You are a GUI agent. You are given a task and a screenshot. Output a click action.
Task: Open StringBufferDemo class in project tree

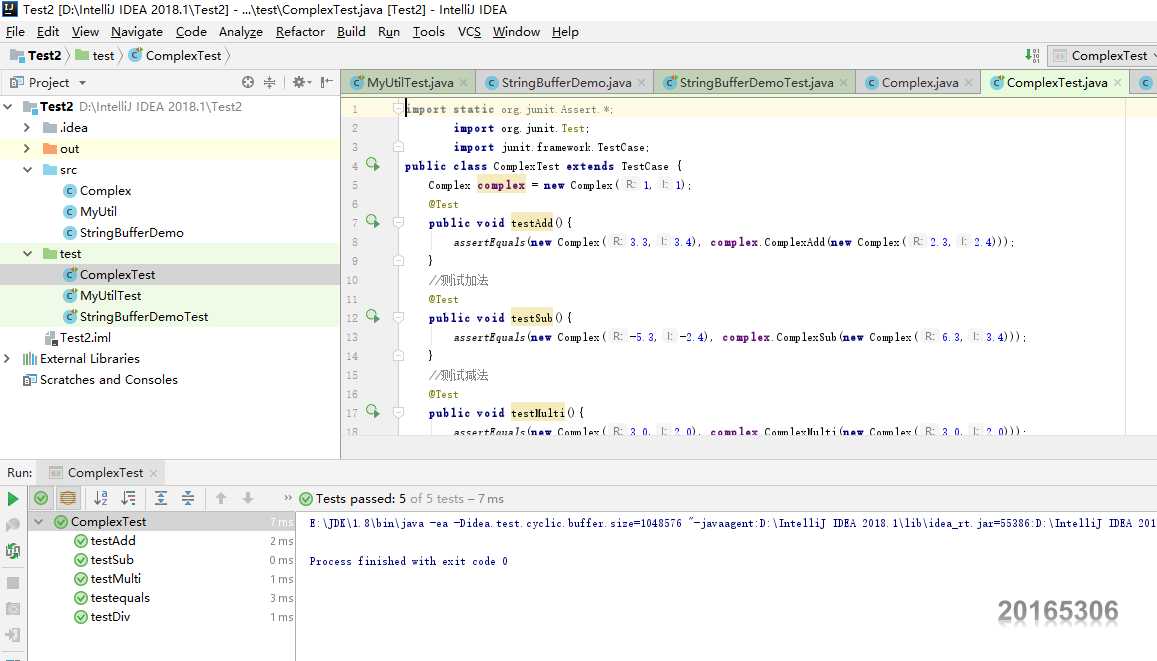pos(131,233)
